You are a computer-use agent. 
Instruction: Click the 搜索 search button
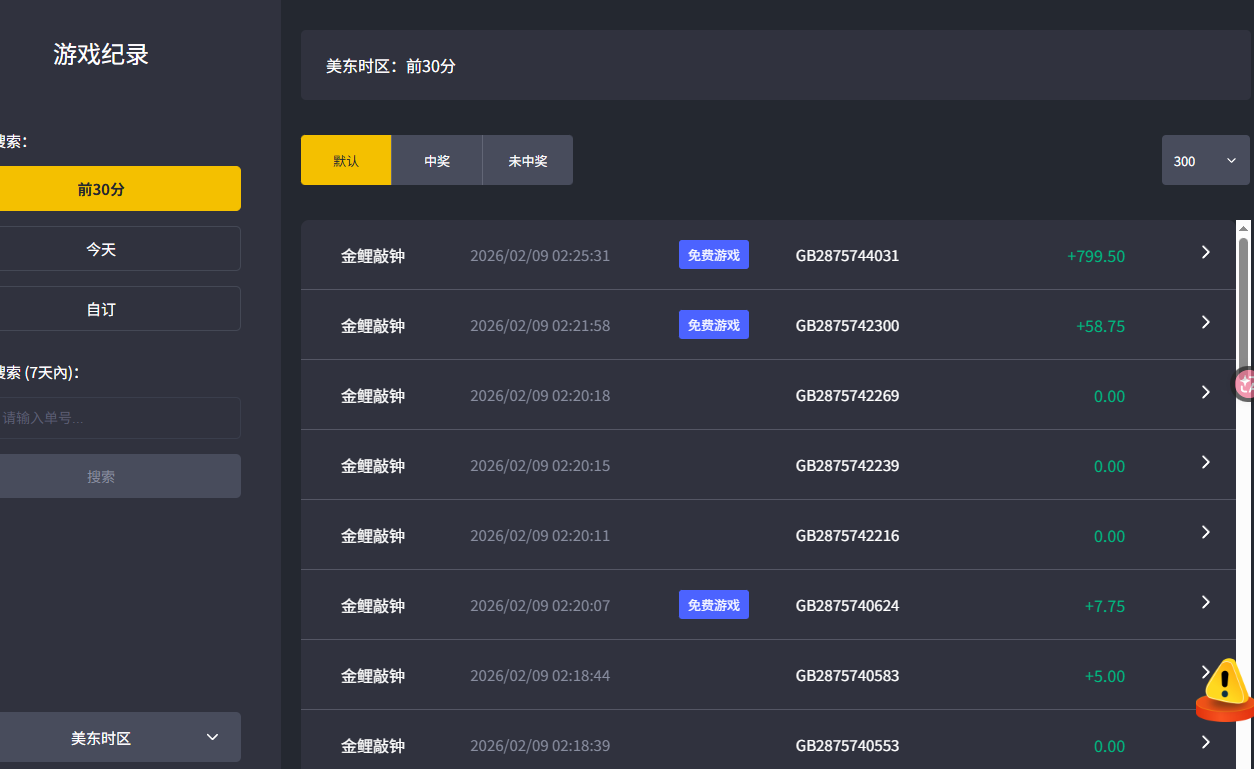[x=101, y=477]
